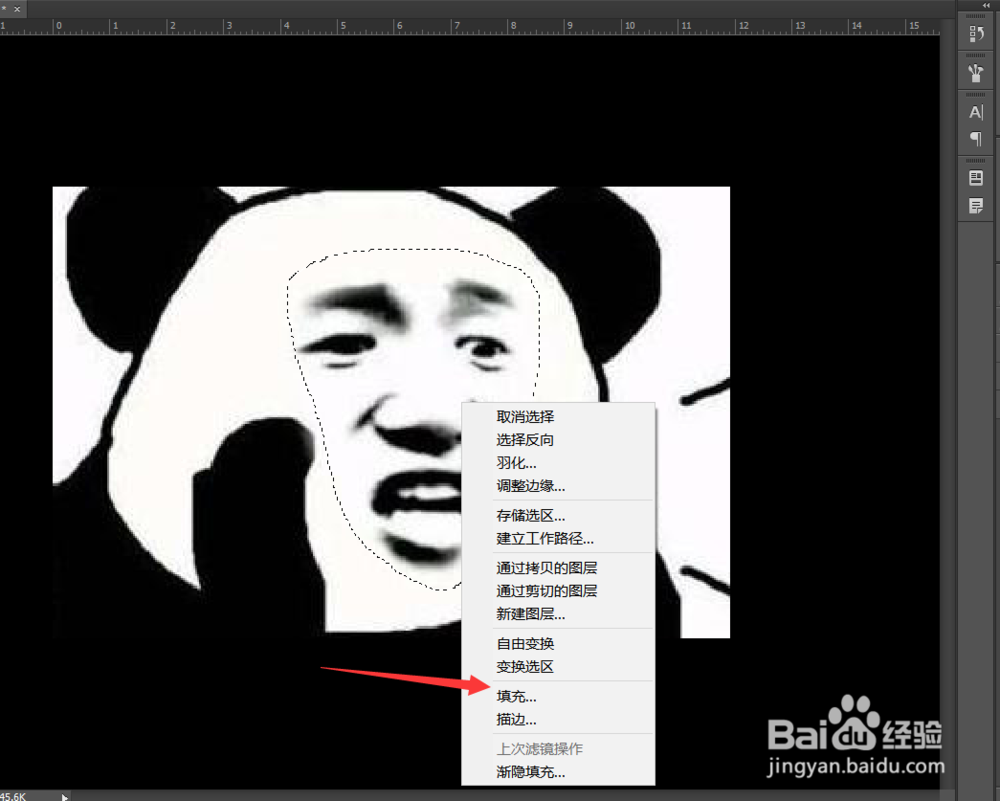Open 调整边缘... from context menu

pyautogui.click(x=558, y=485)
